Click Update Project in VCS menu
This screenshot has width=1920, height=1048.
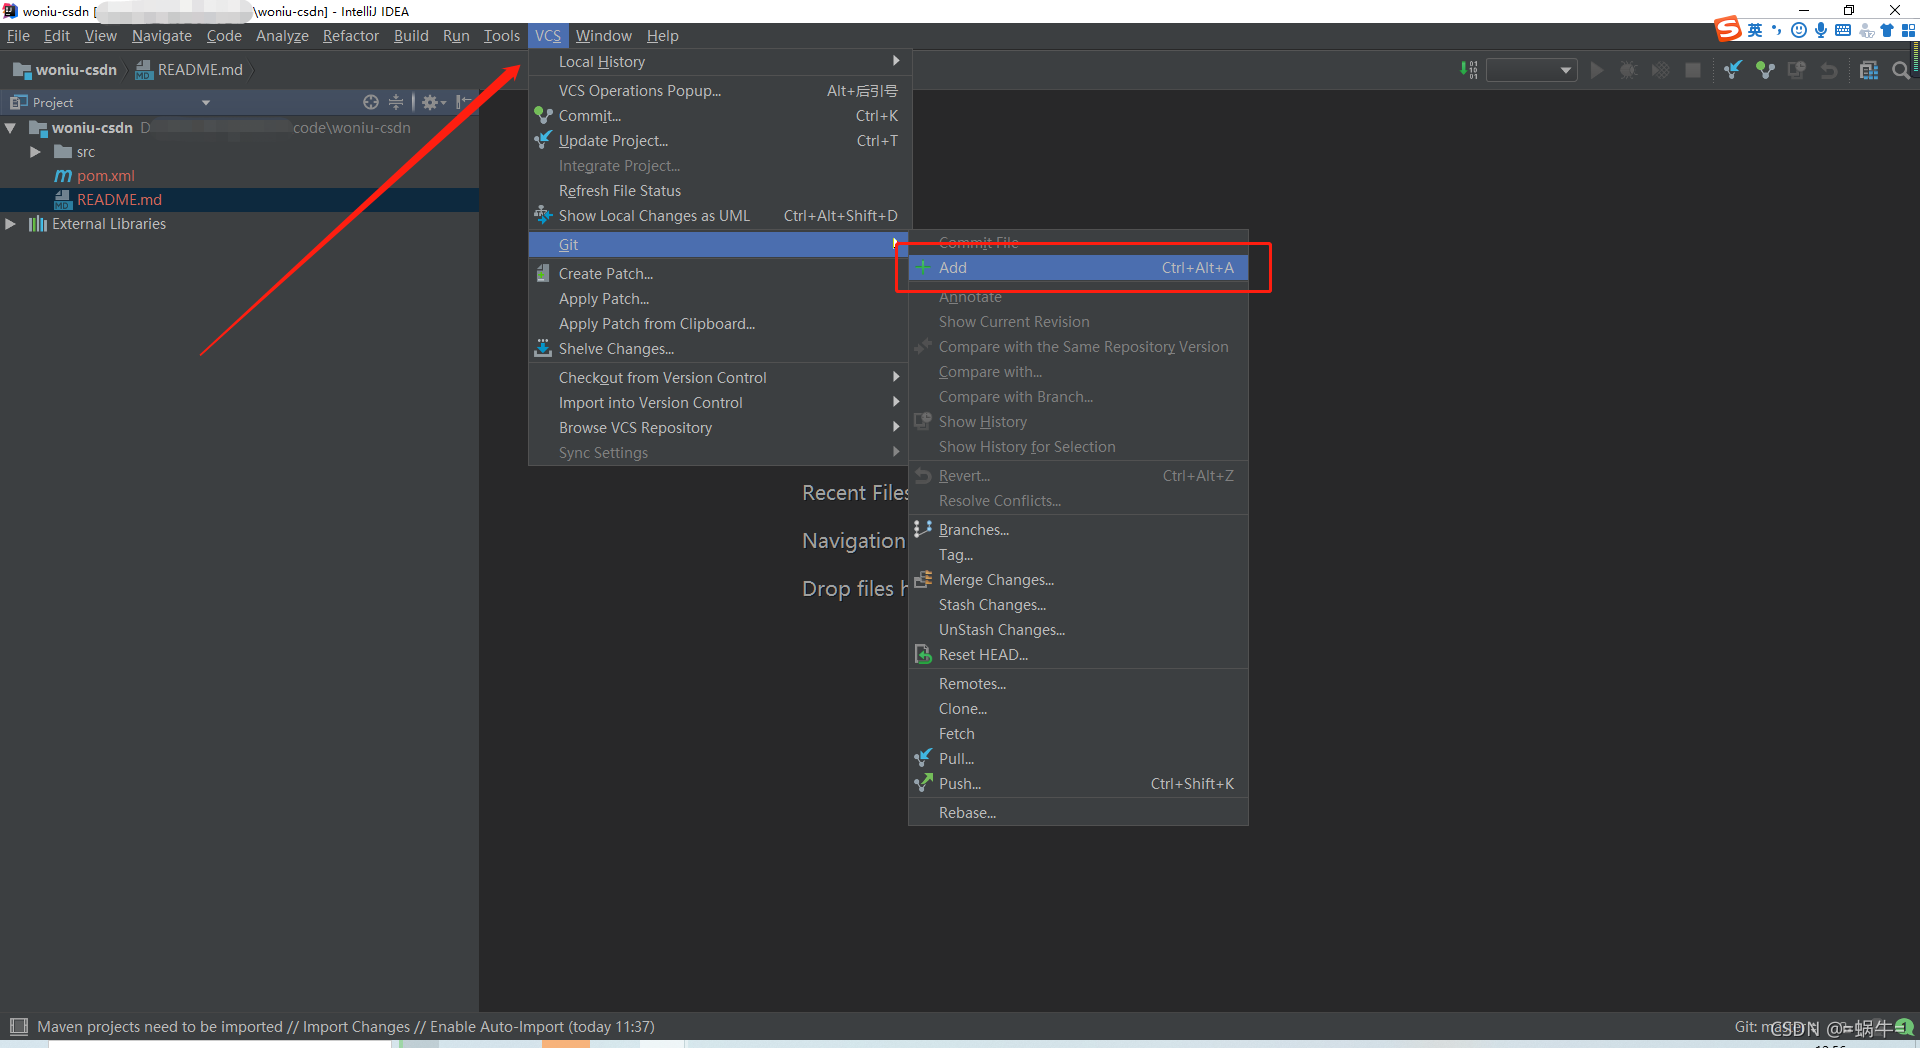720,141
